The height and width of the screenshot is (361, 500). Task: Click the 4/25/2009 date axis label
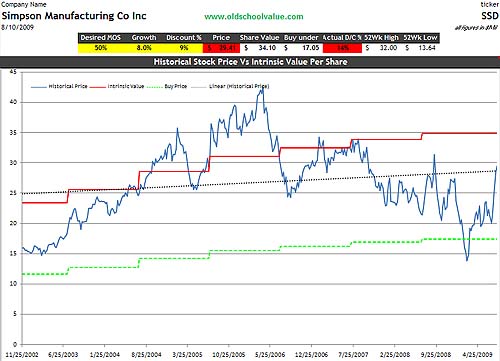477,354
